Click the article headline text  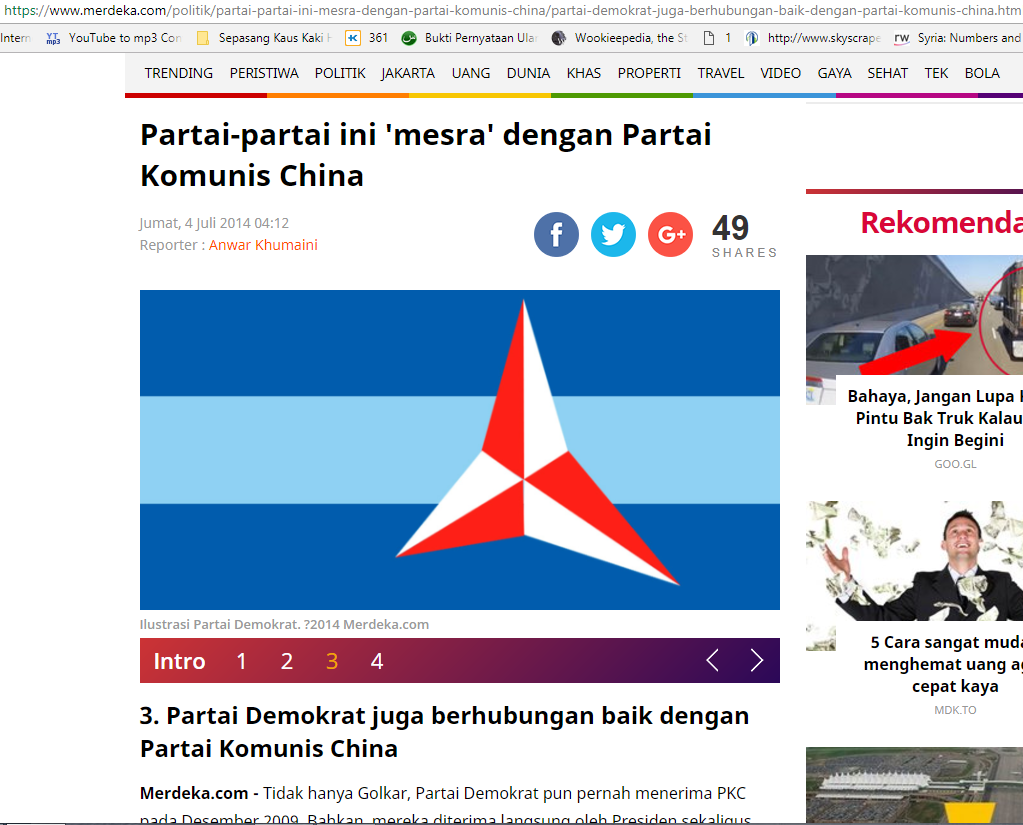pyautogui.click(x=425, y=155)
